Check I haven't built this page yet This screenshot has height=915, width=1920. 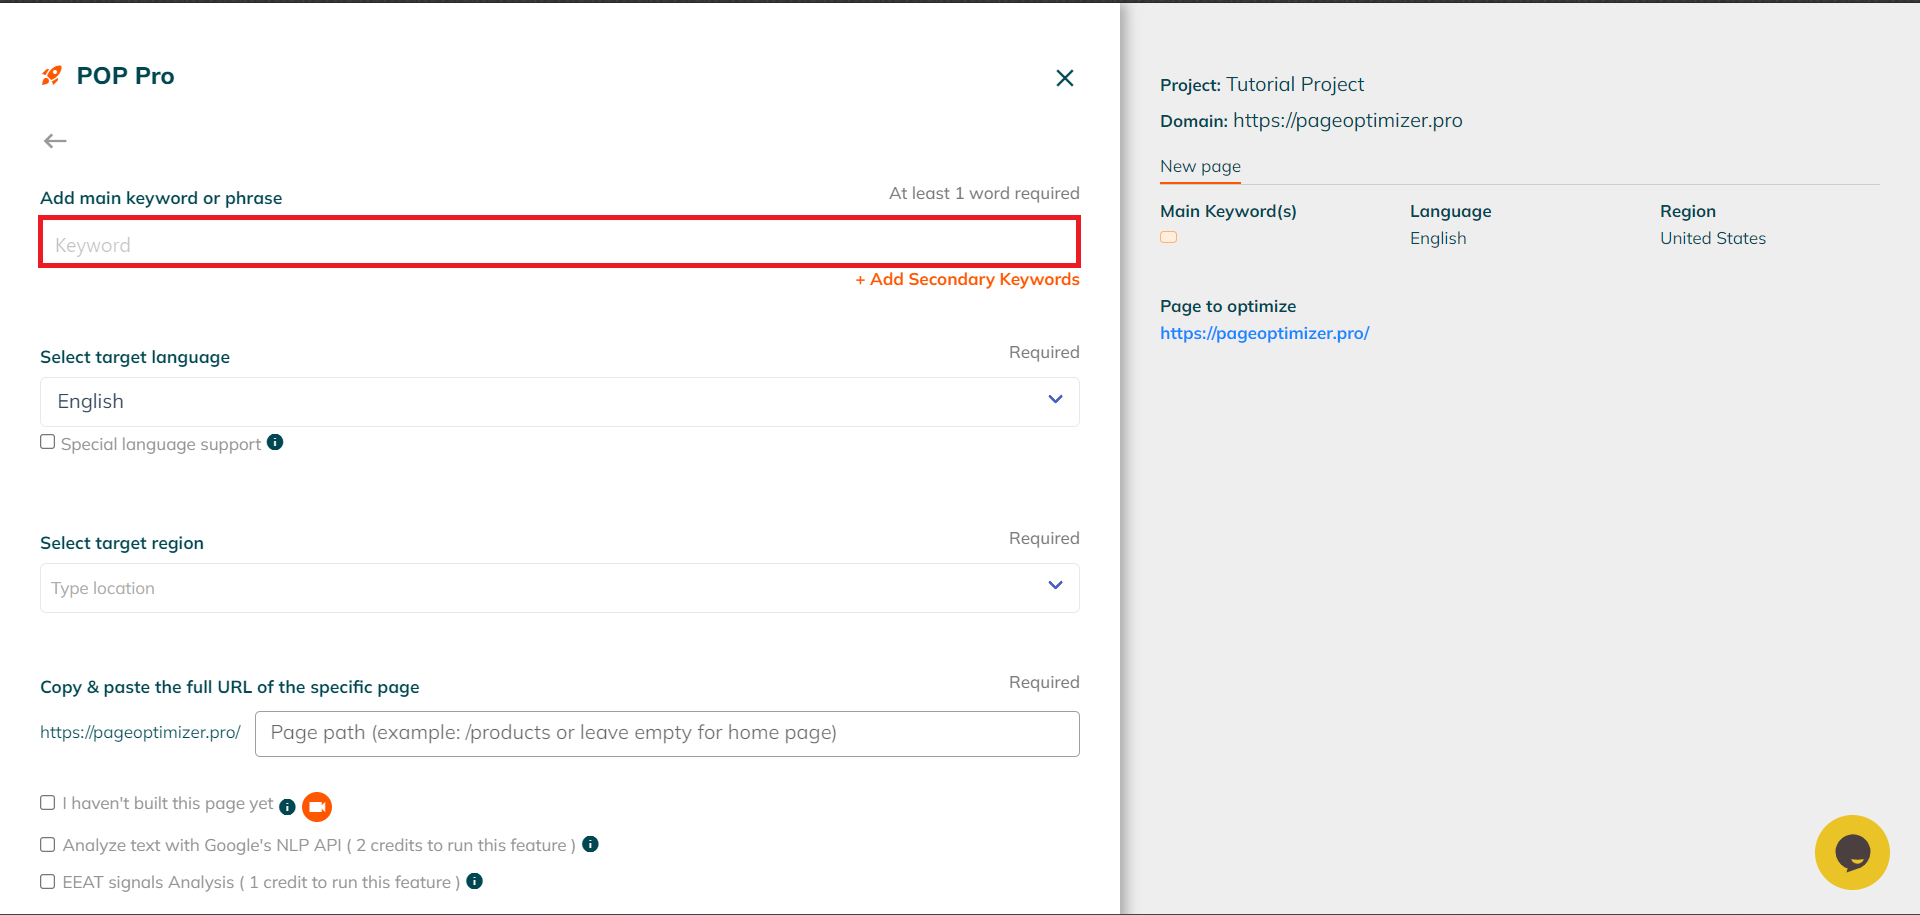[x=47, y=802]
